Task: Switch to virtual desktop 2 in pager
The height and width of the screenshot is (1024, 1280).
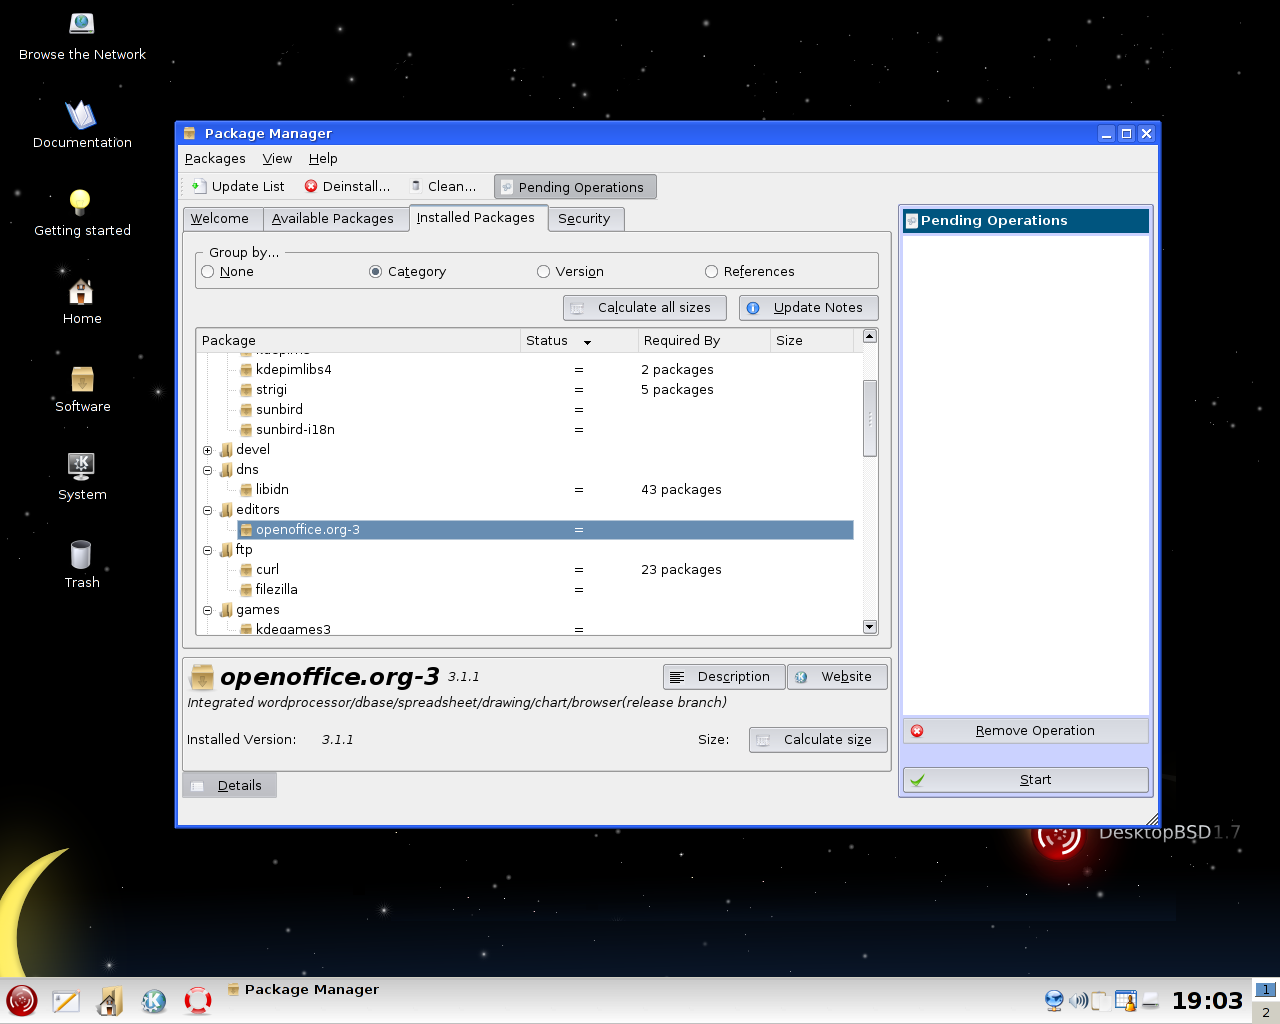Action: point(1266,1012)
